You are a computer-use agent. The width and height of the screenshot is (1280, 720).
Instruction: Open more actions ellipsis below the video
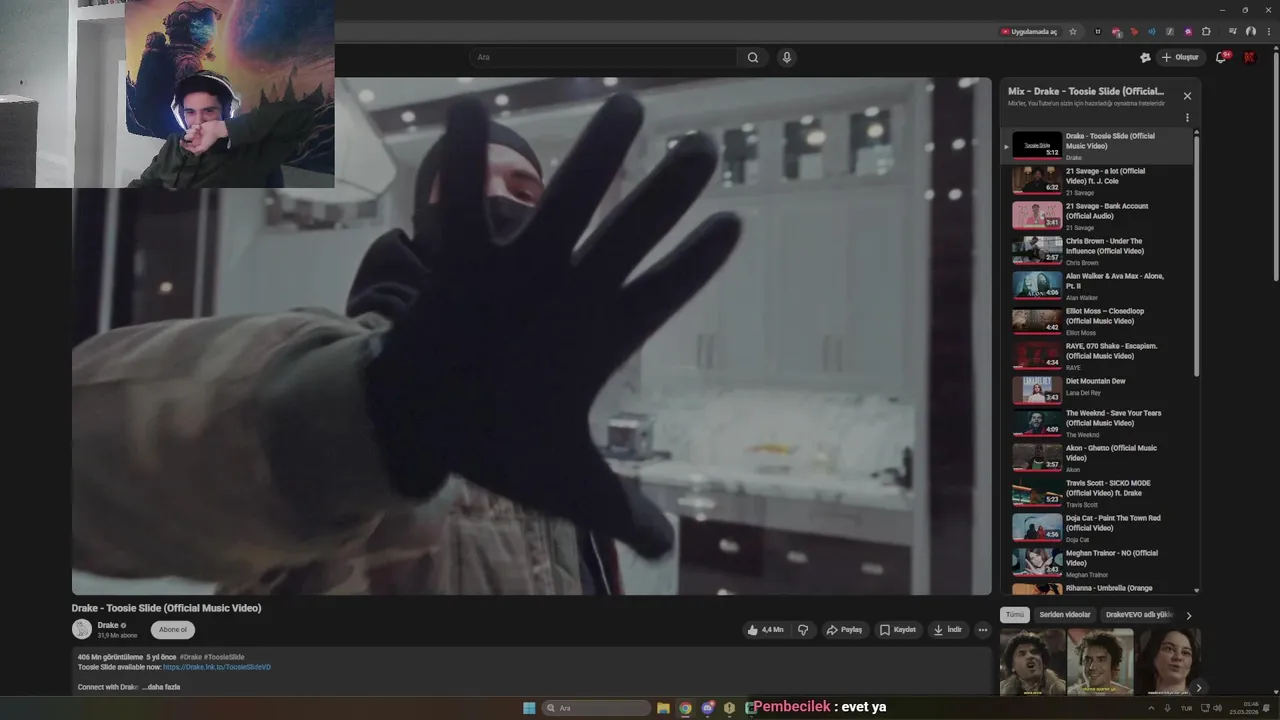click(x=983, y=630)
